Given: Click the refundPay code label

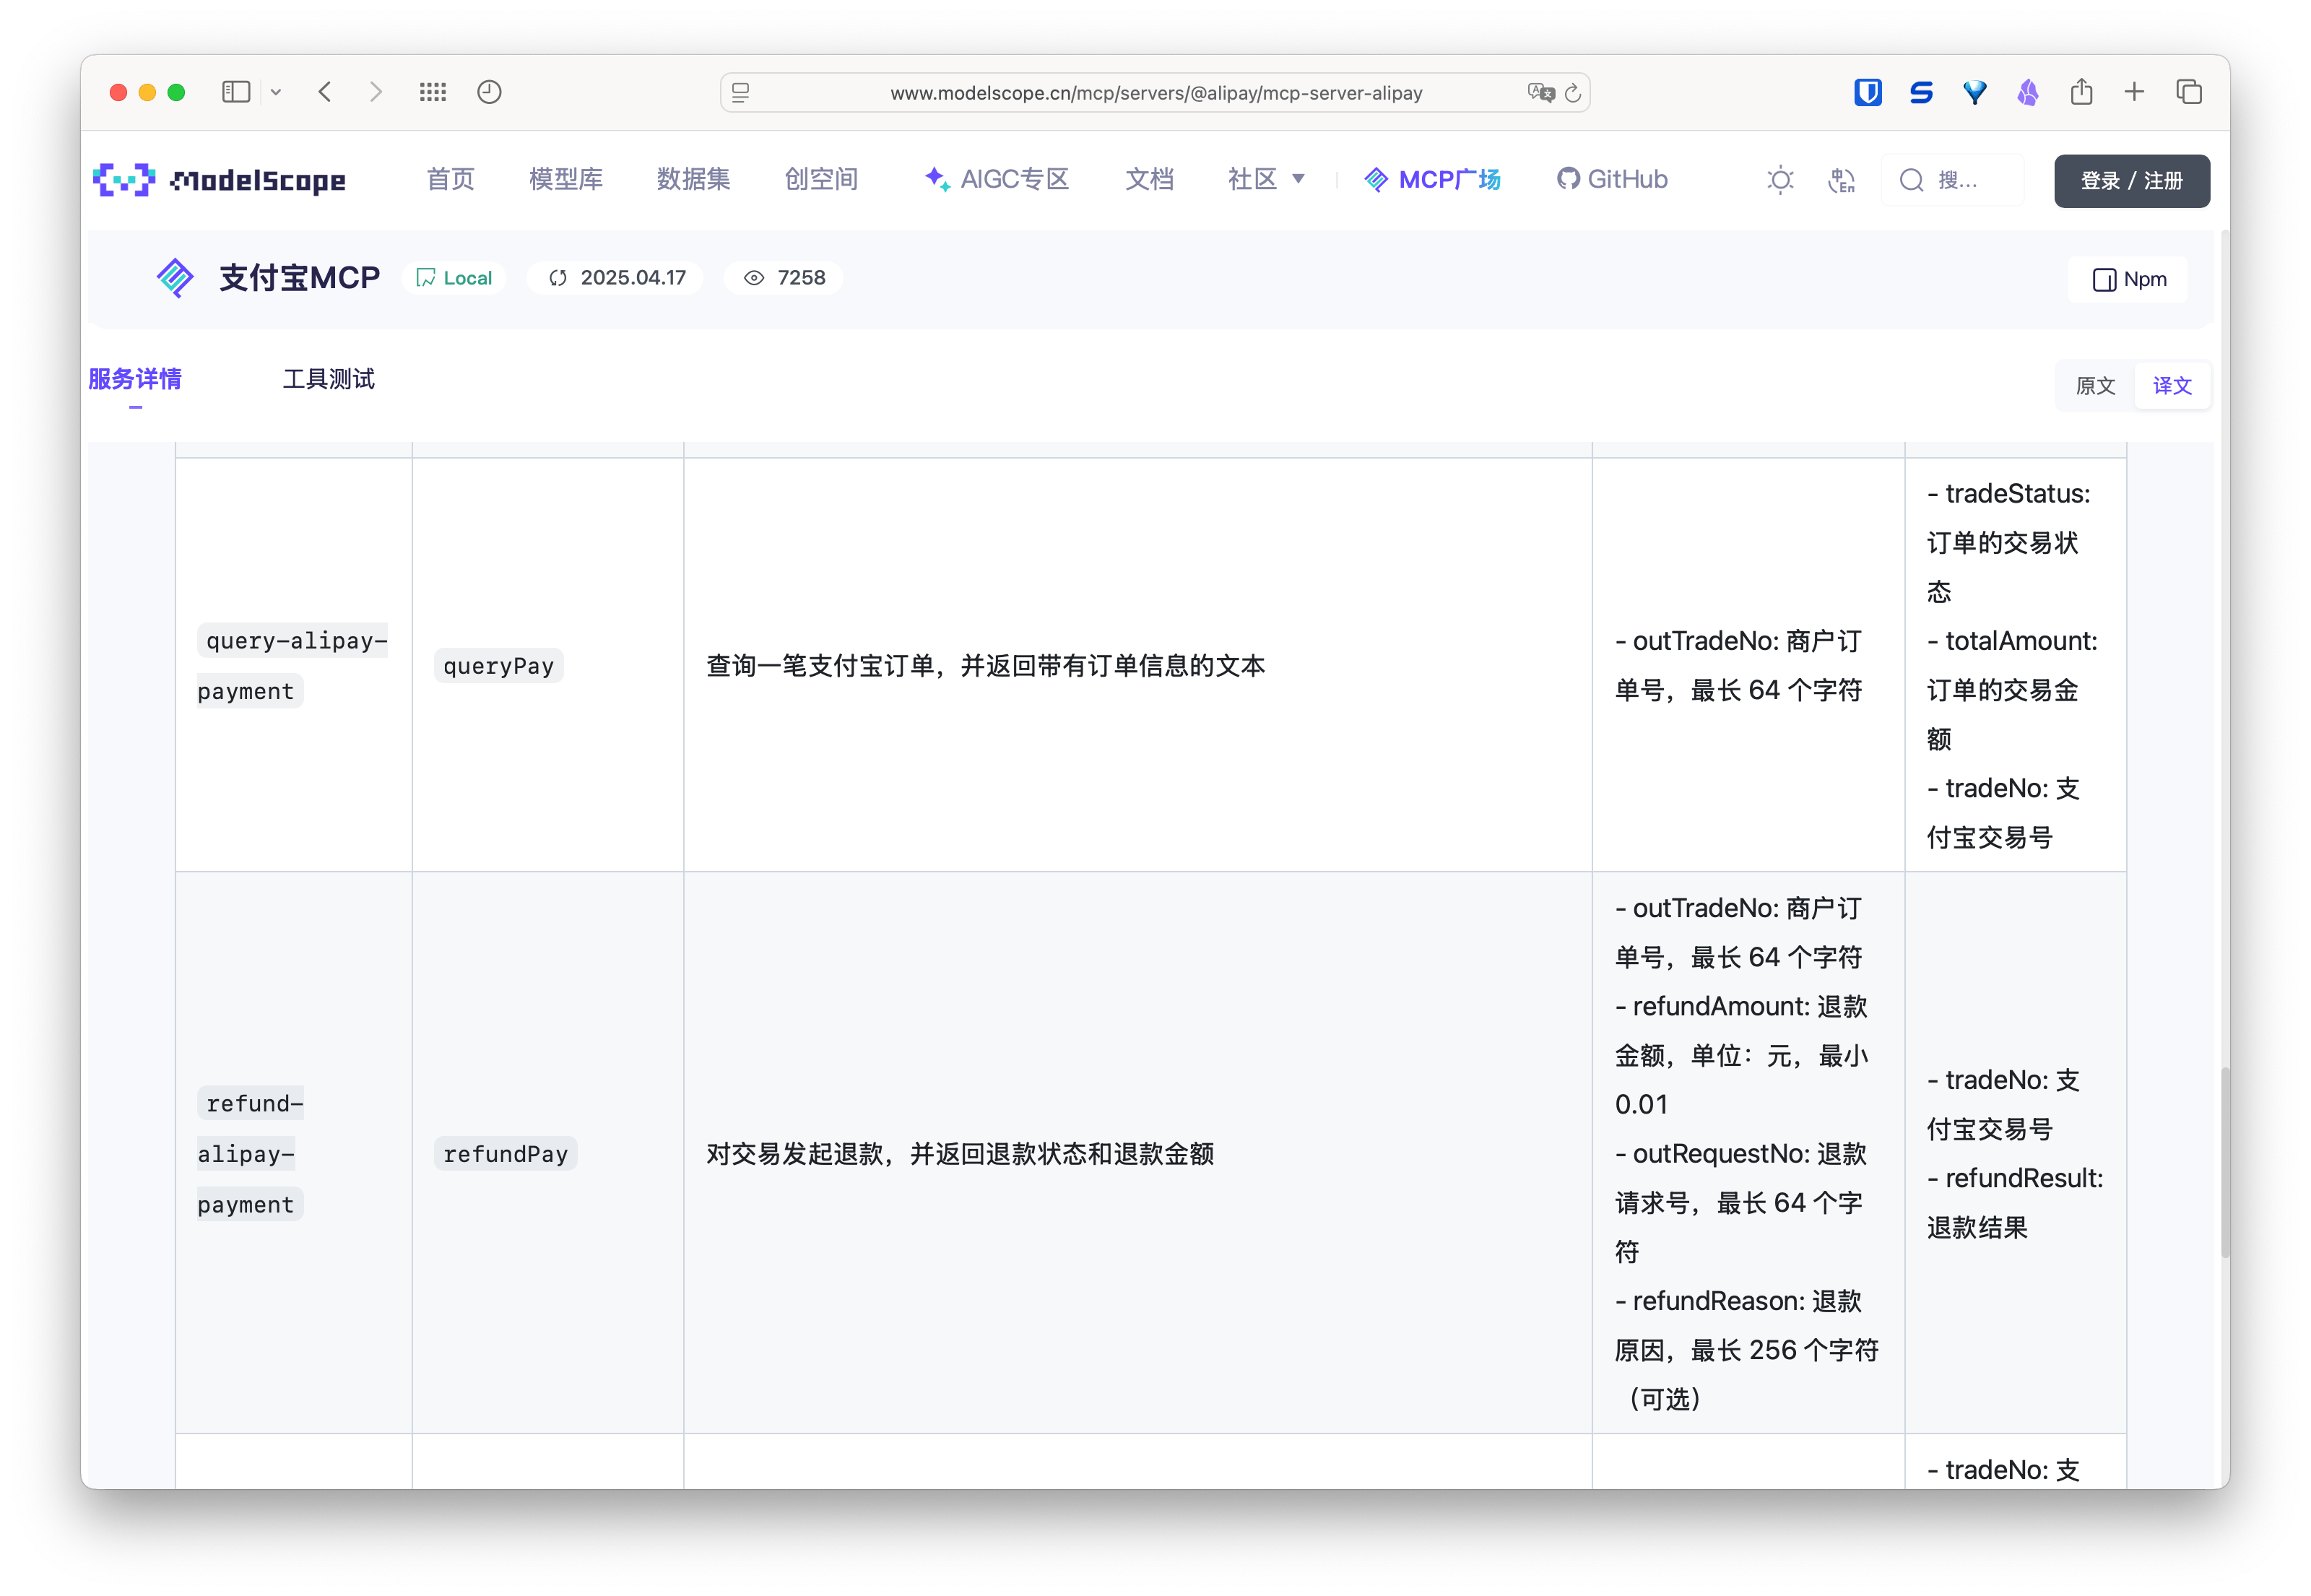Looking at the screenshot, I should click(x=505, y=1154).
